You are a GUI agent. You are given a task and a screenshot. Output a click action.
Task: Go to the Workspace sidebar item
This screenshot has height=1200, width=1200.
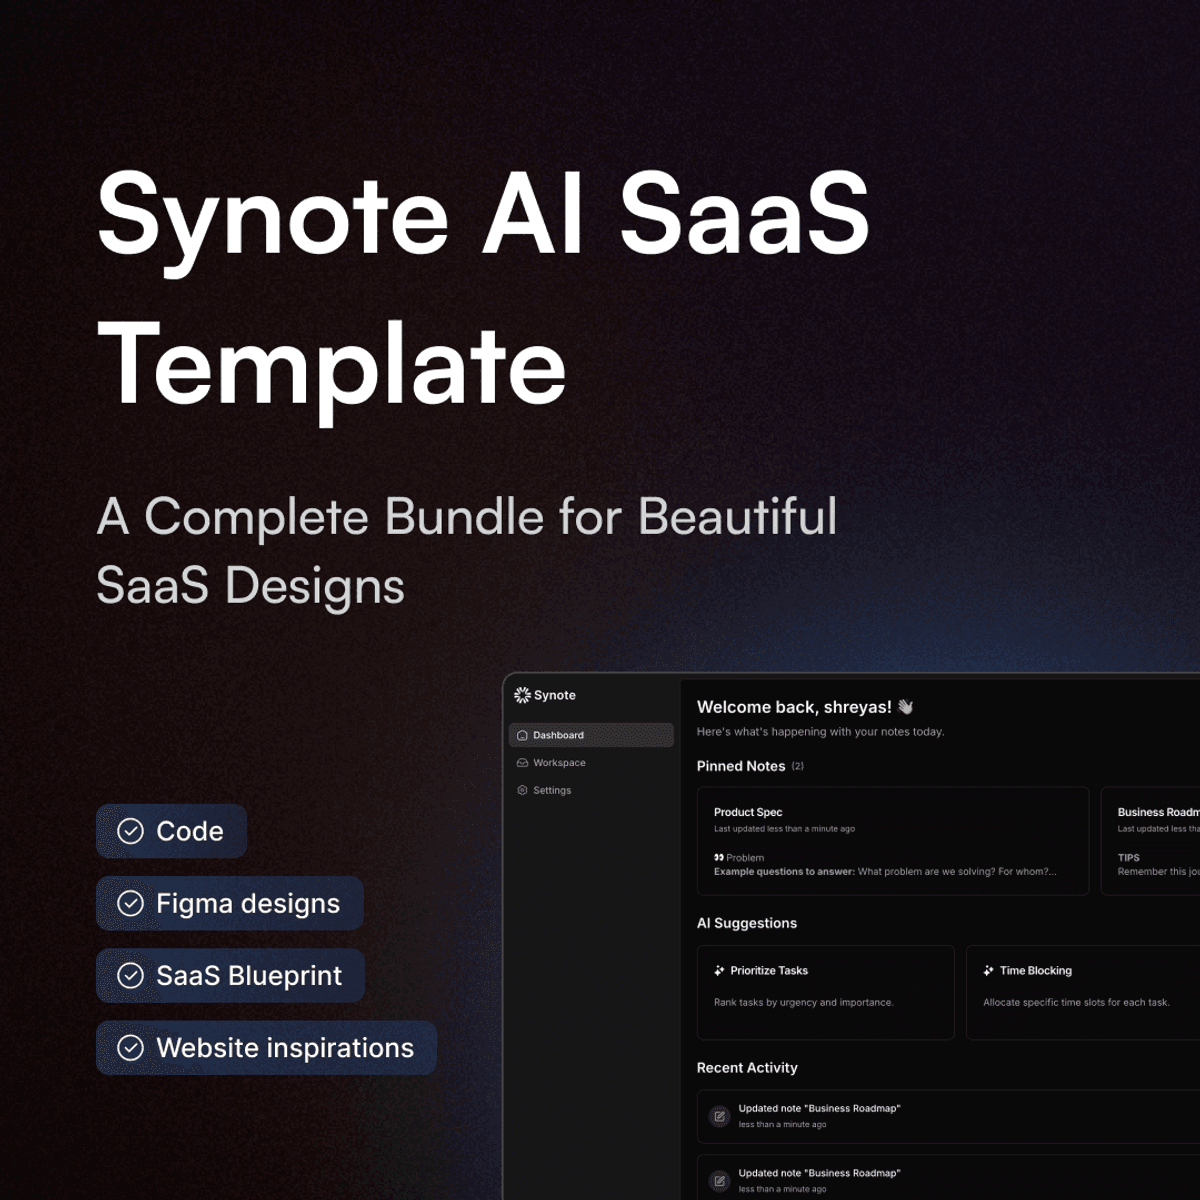[x=560, y=763]
